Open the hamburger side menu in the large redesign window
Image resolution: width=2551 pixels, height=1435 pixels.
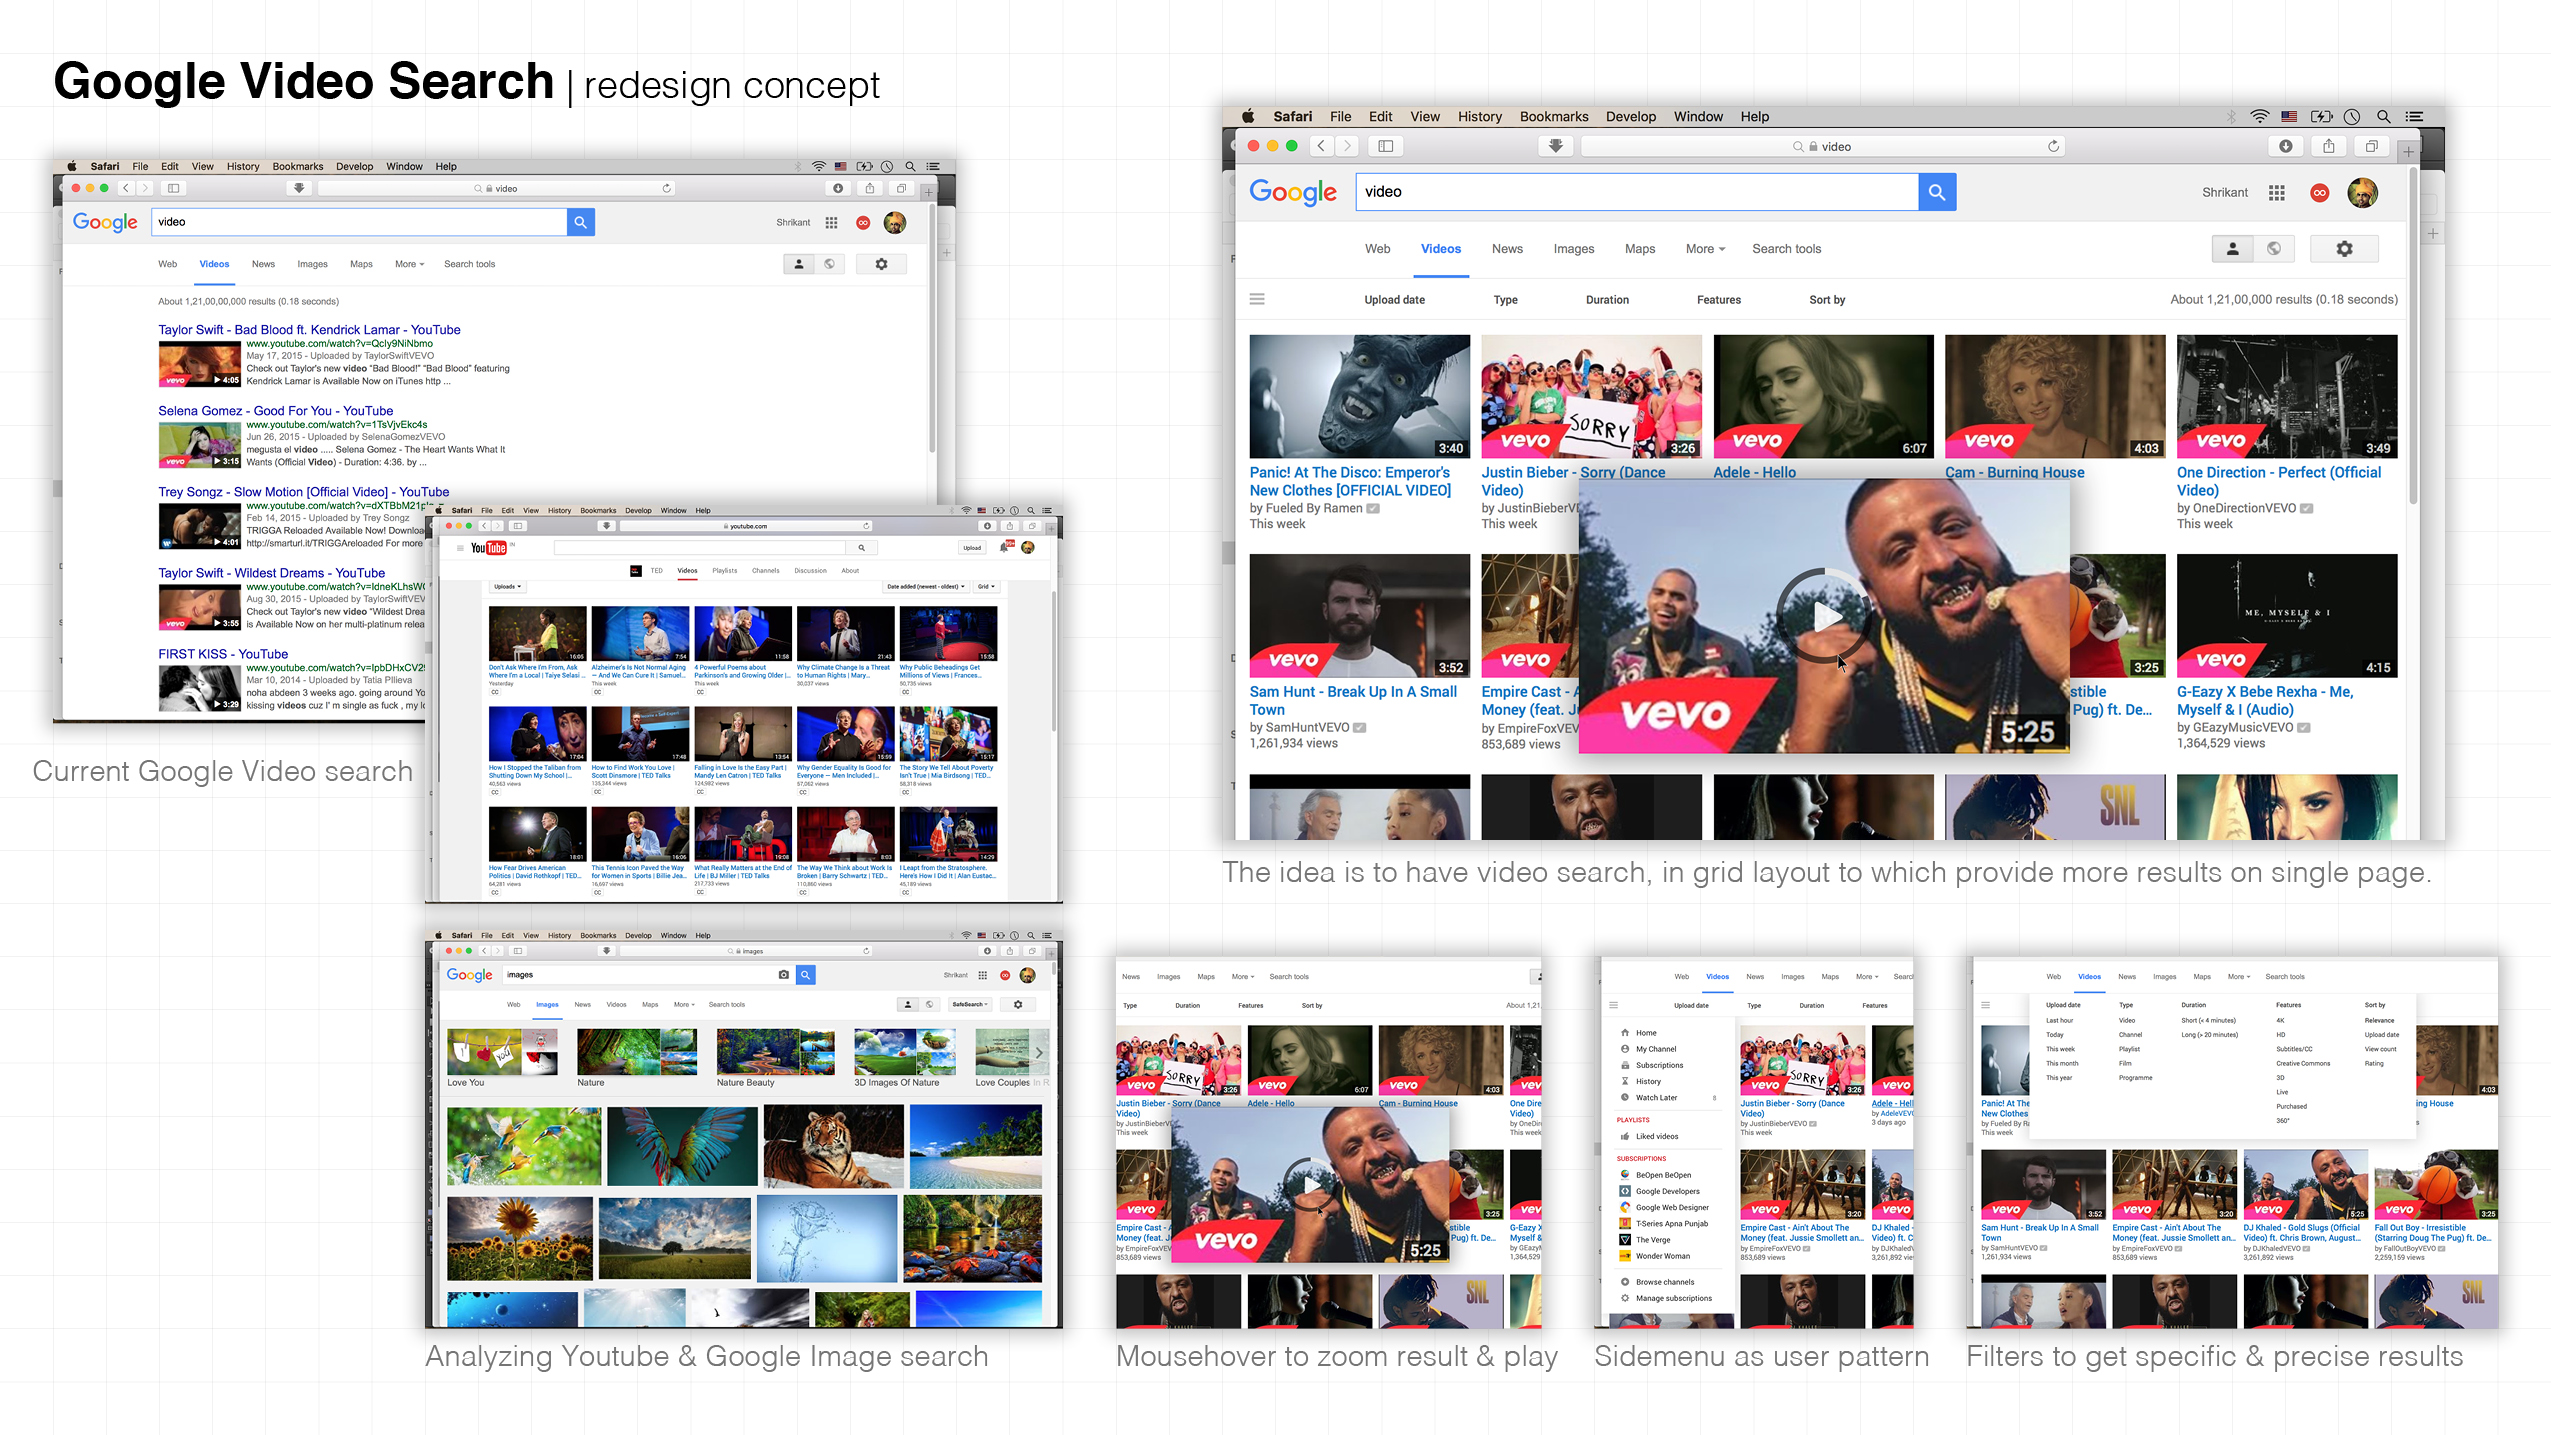click(1257, 299)
